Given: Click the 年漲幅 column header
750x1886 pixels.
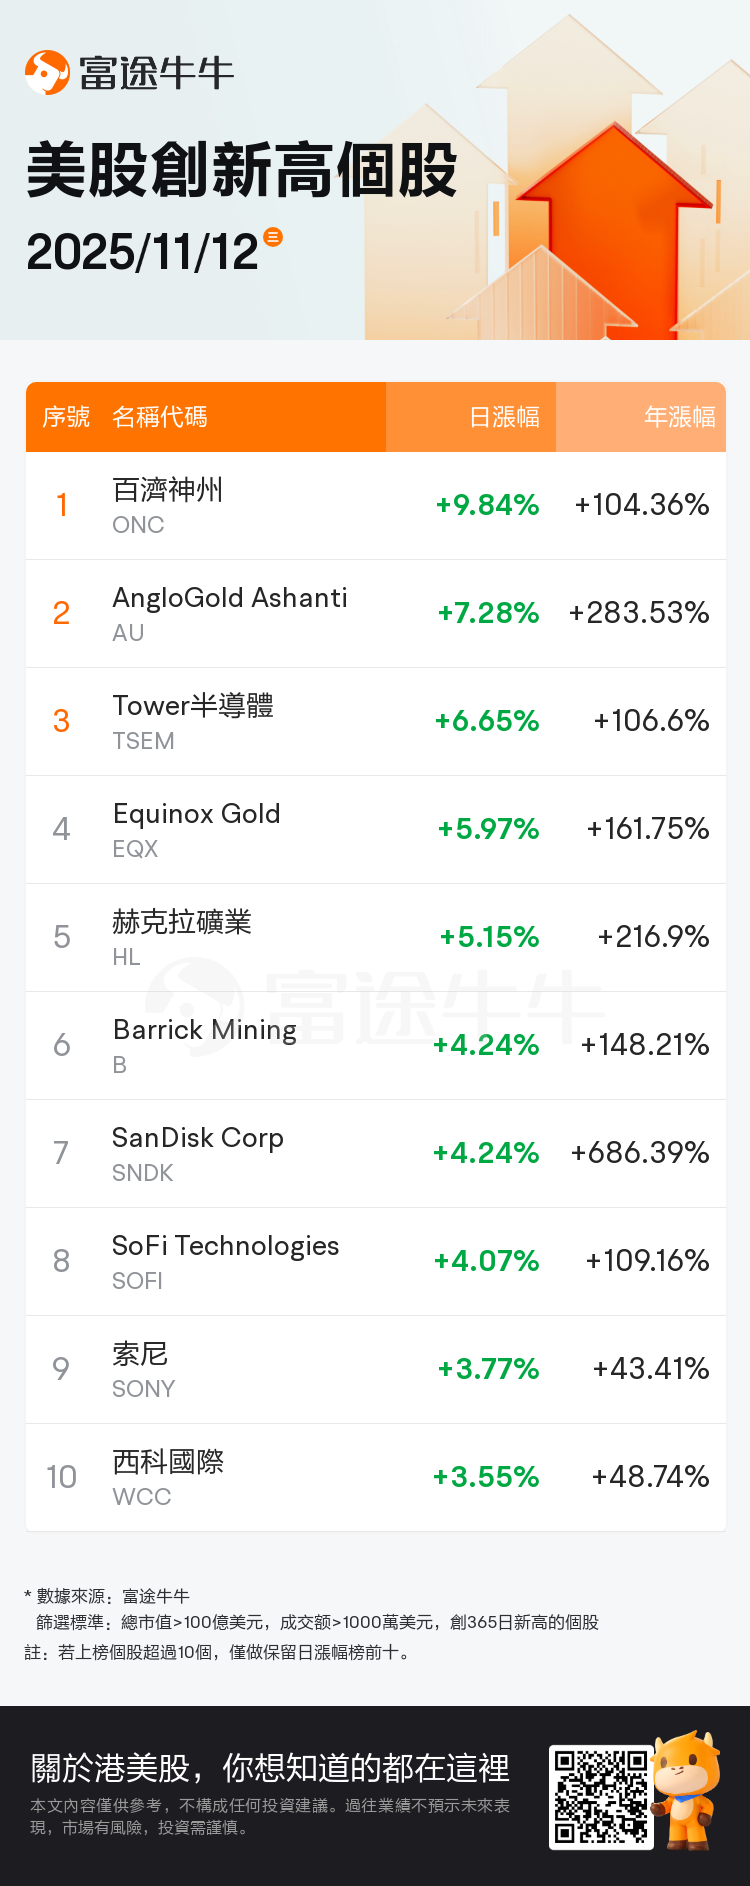Looking at the screenshot, I should [679, 417].
